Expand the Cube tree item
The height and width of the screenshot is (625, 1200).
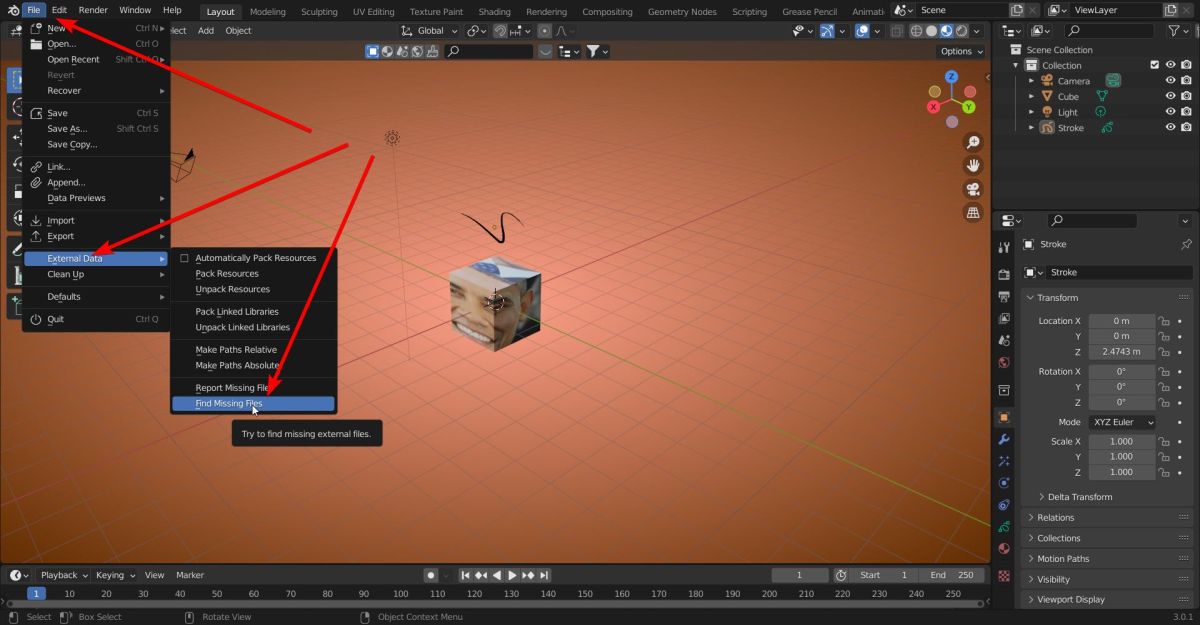tap(1032, 97)
